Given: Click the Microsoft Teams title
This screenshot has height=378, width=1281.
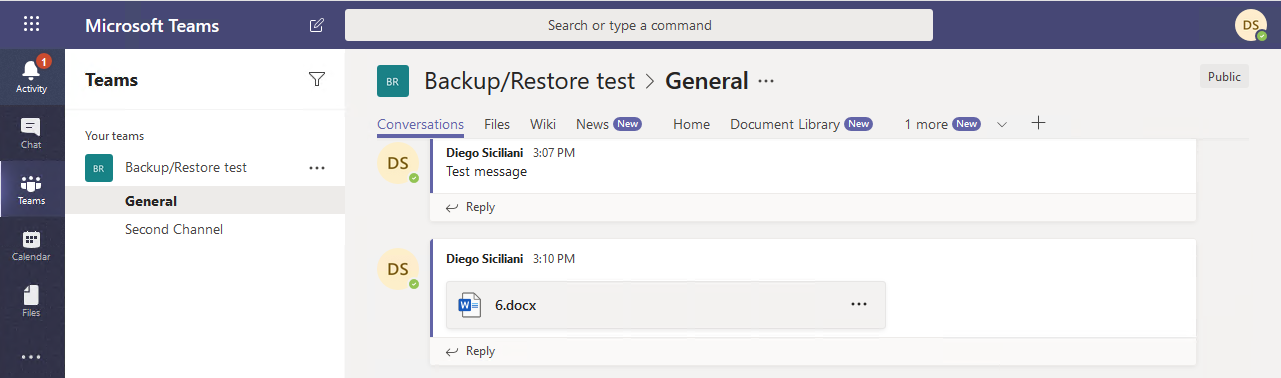Looking at the screenshot, I should pos(152,25).
